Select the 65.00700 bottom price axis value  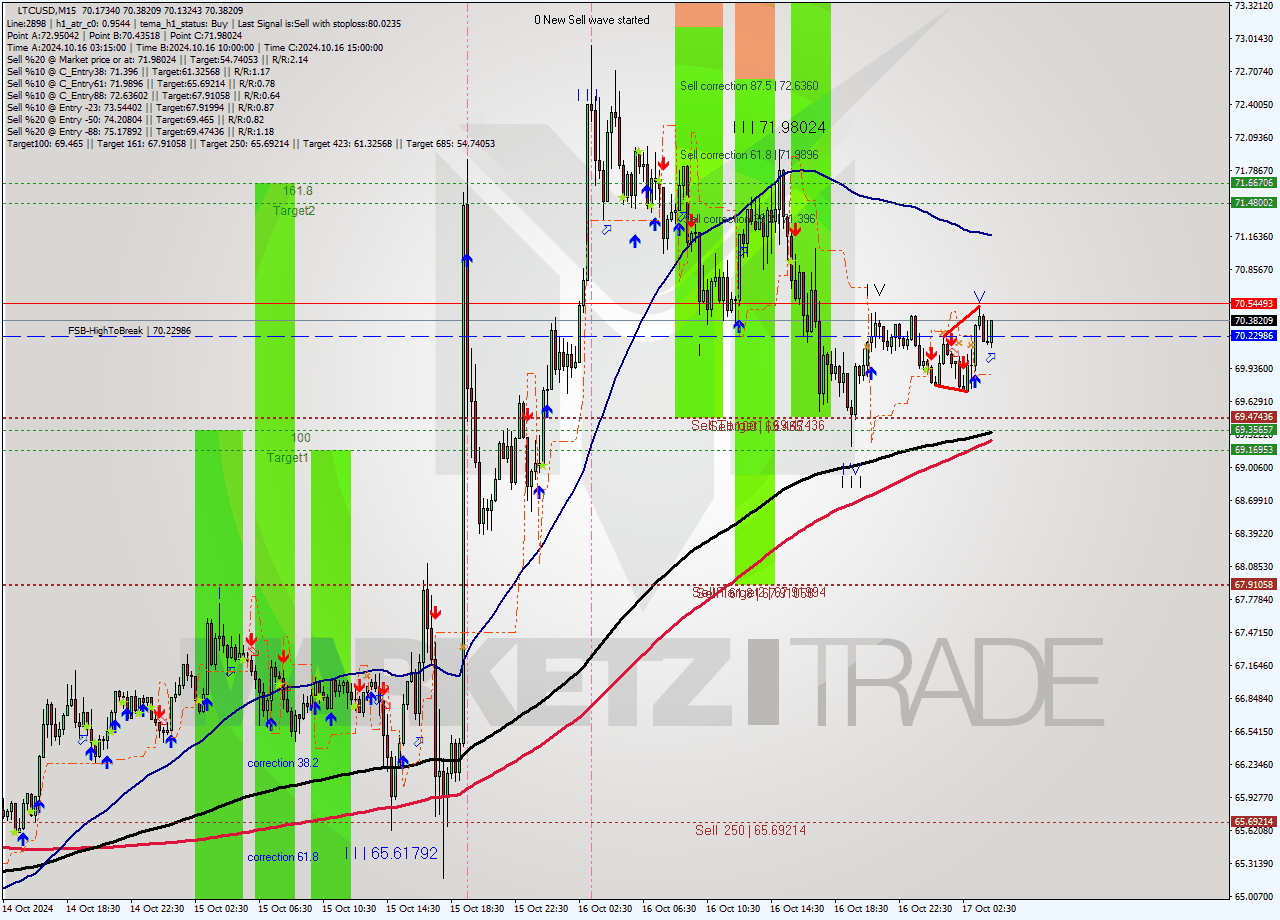[1254, 896]
